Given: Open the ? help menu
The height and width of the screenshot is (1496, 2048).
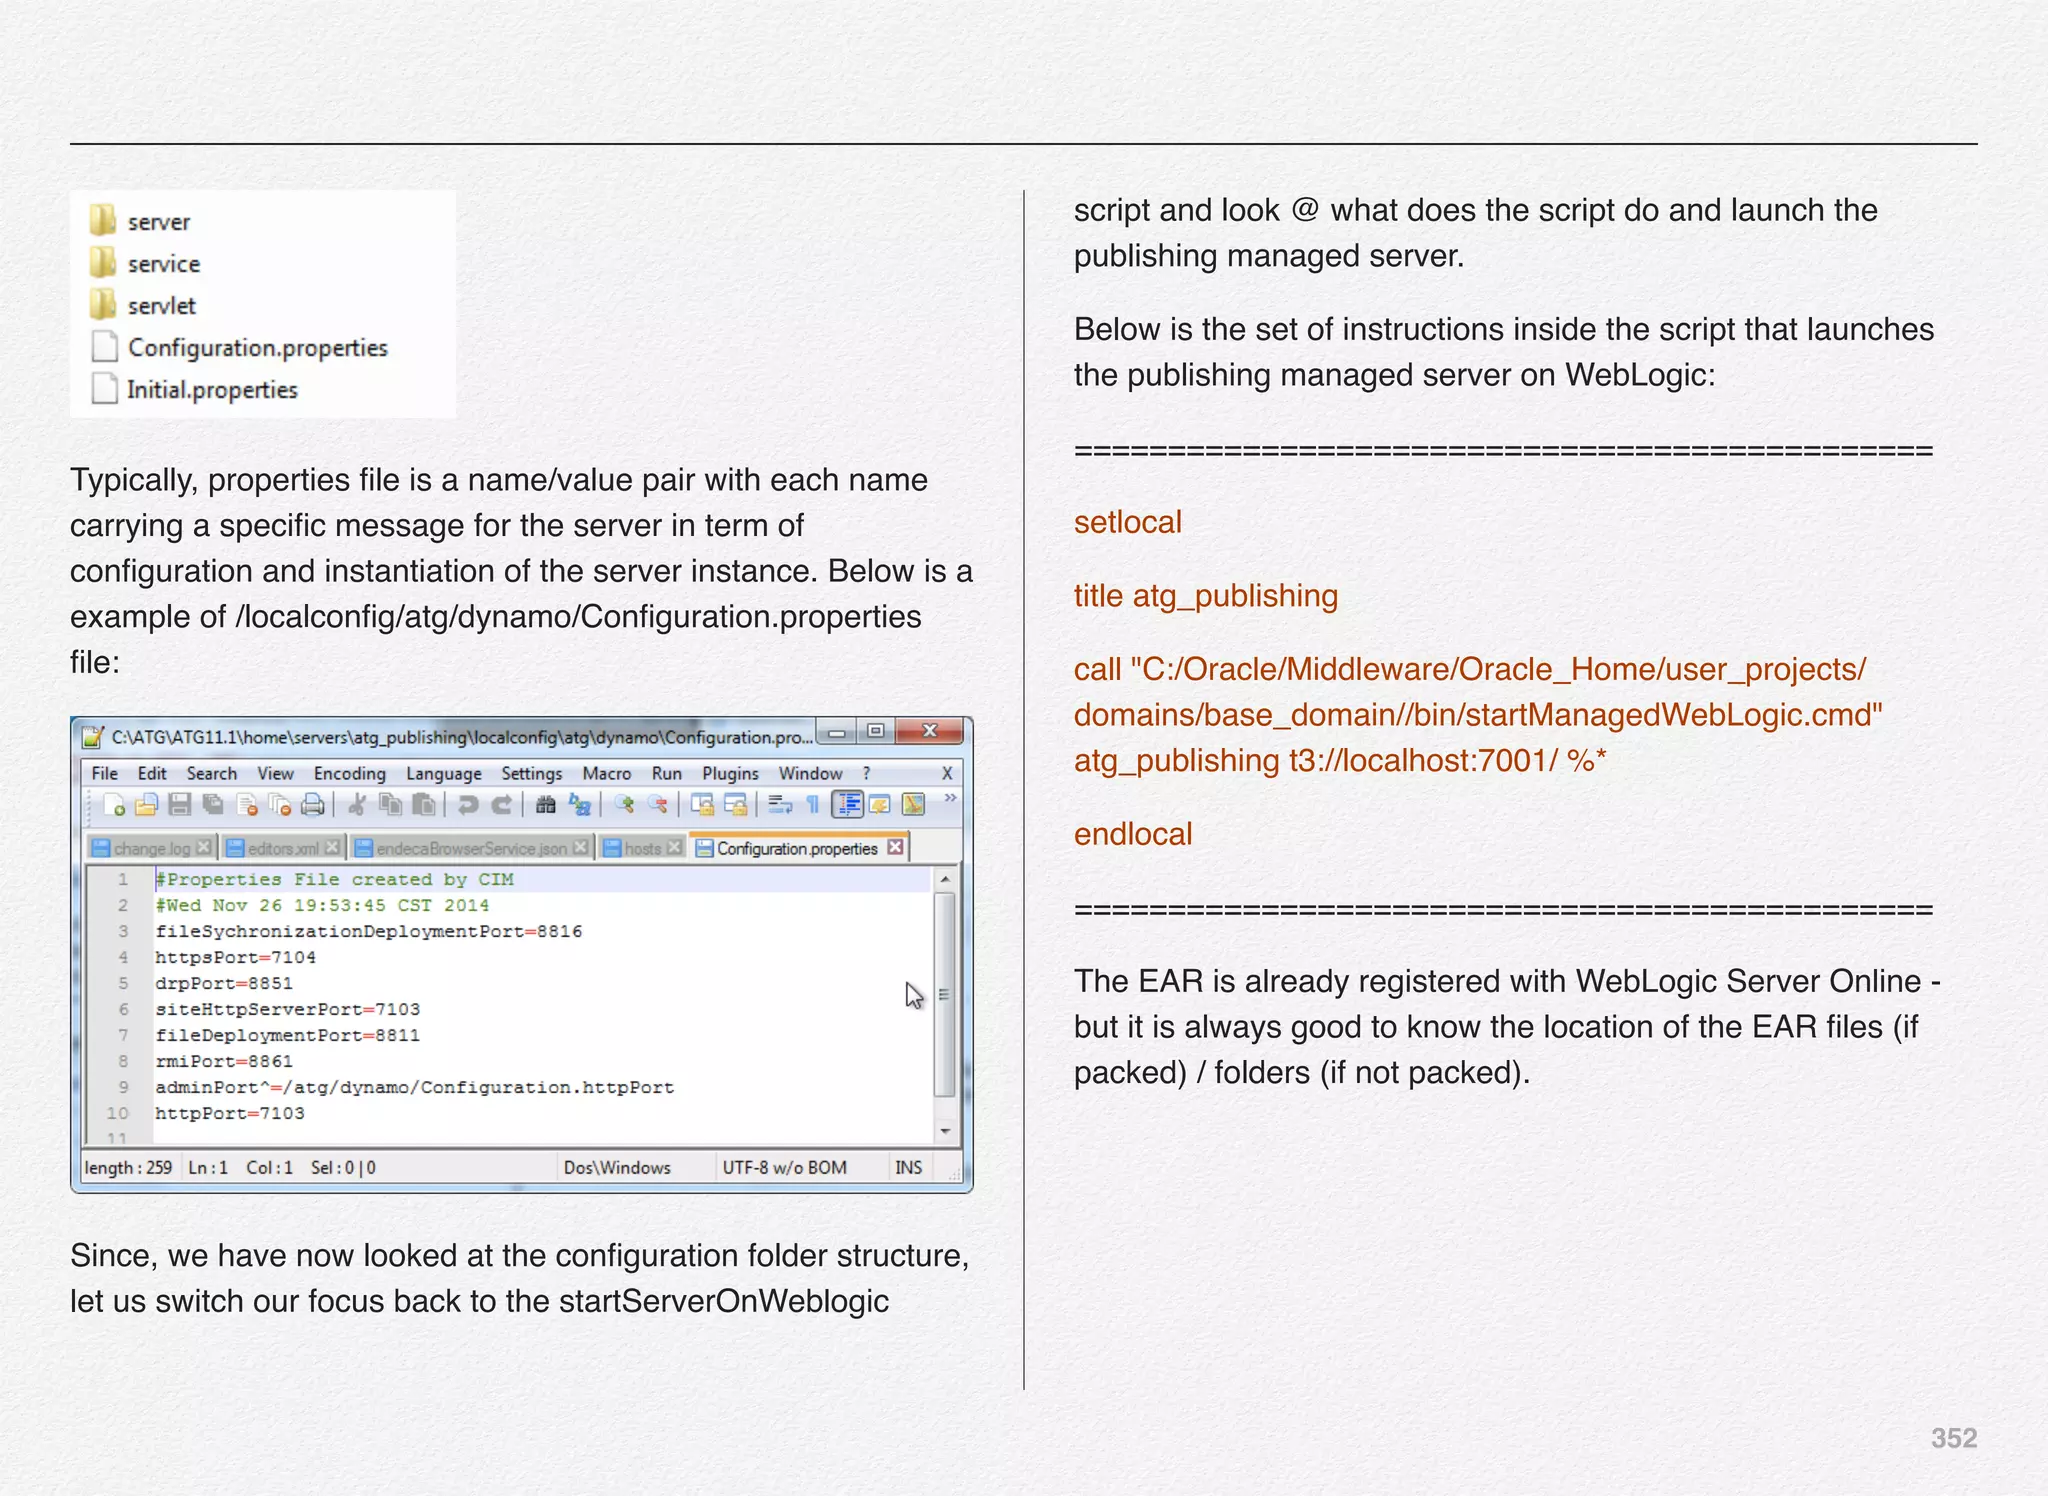Looking at the screenshot, I should tap(867, 773).
